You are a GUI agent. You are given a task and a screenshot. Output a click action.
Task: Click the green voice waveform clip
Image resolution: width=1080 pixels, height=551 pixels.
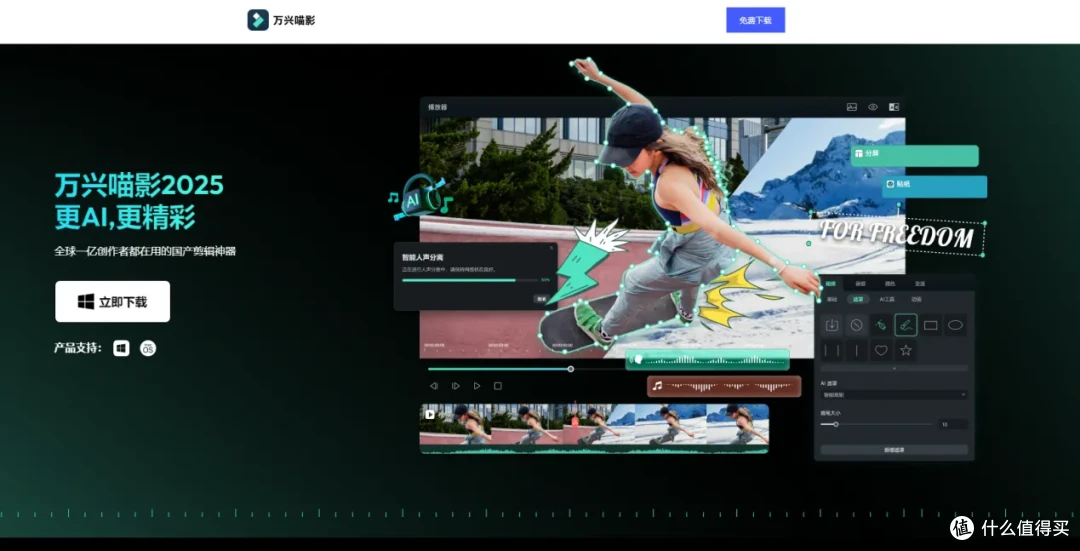[707, 360]
